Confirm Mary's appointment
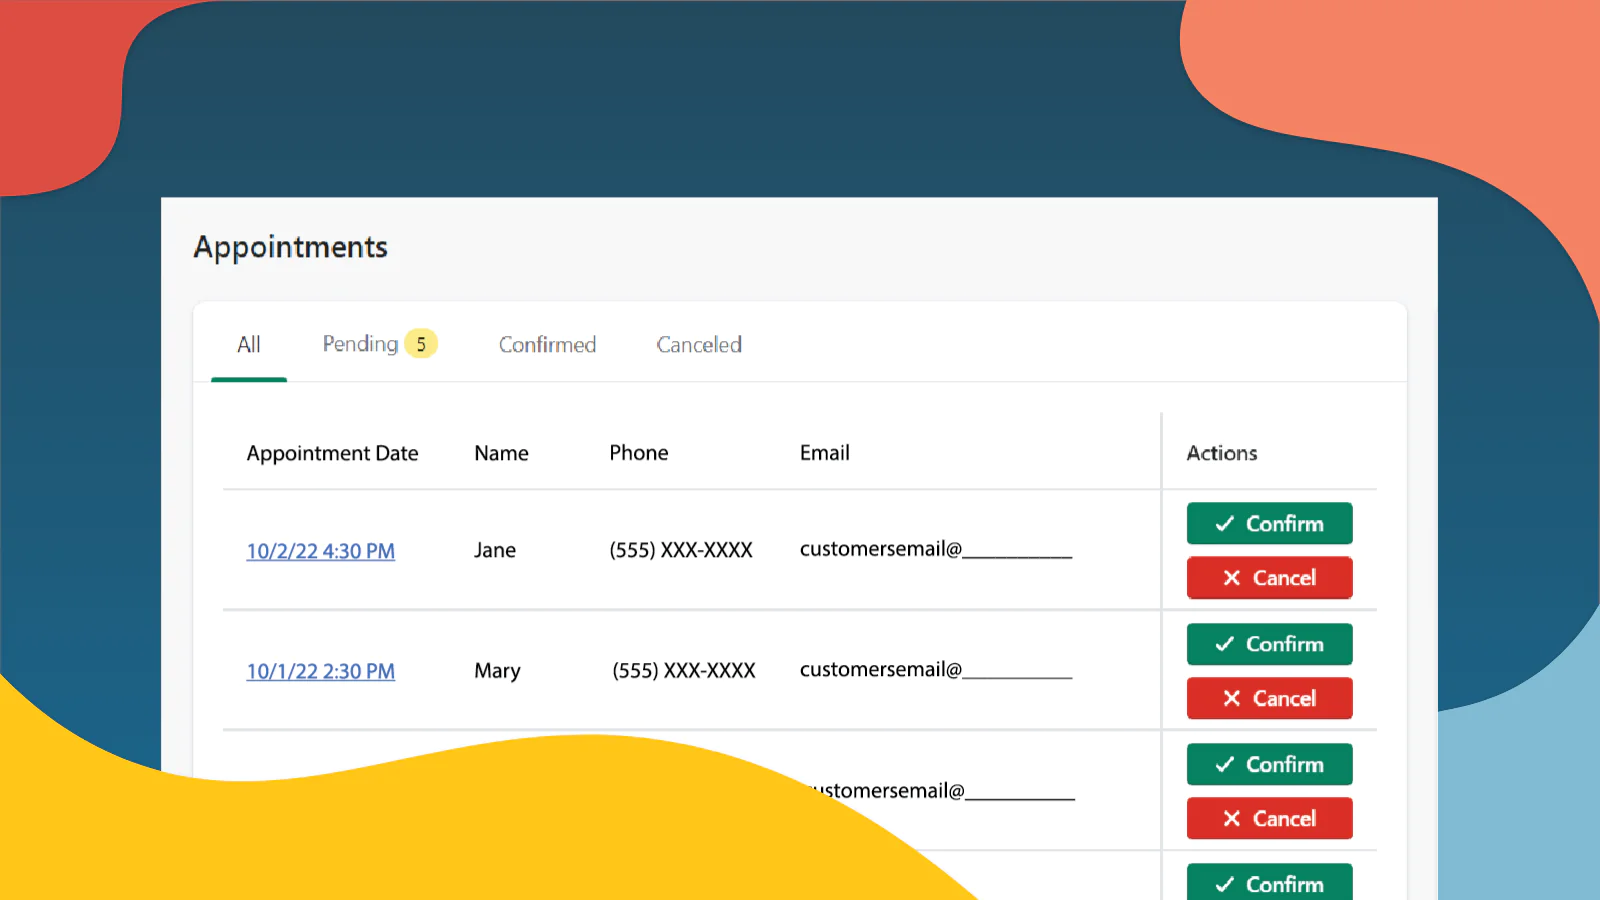The height and width of the screenshot is (900, 1600). 1270,644
